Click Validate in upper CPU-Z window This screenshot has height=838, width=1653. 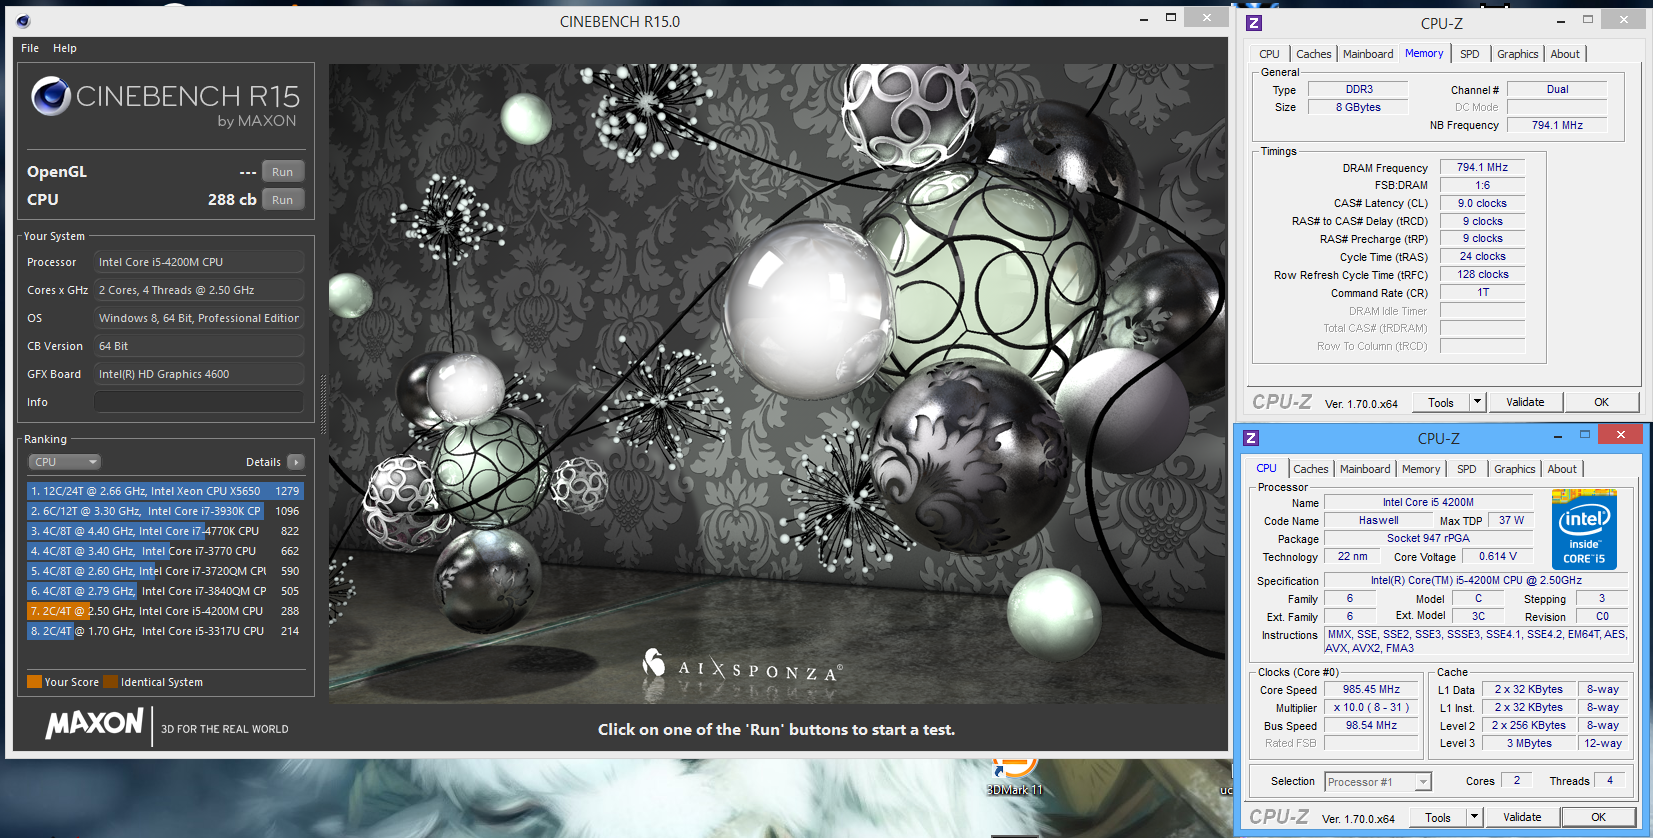1525,402
